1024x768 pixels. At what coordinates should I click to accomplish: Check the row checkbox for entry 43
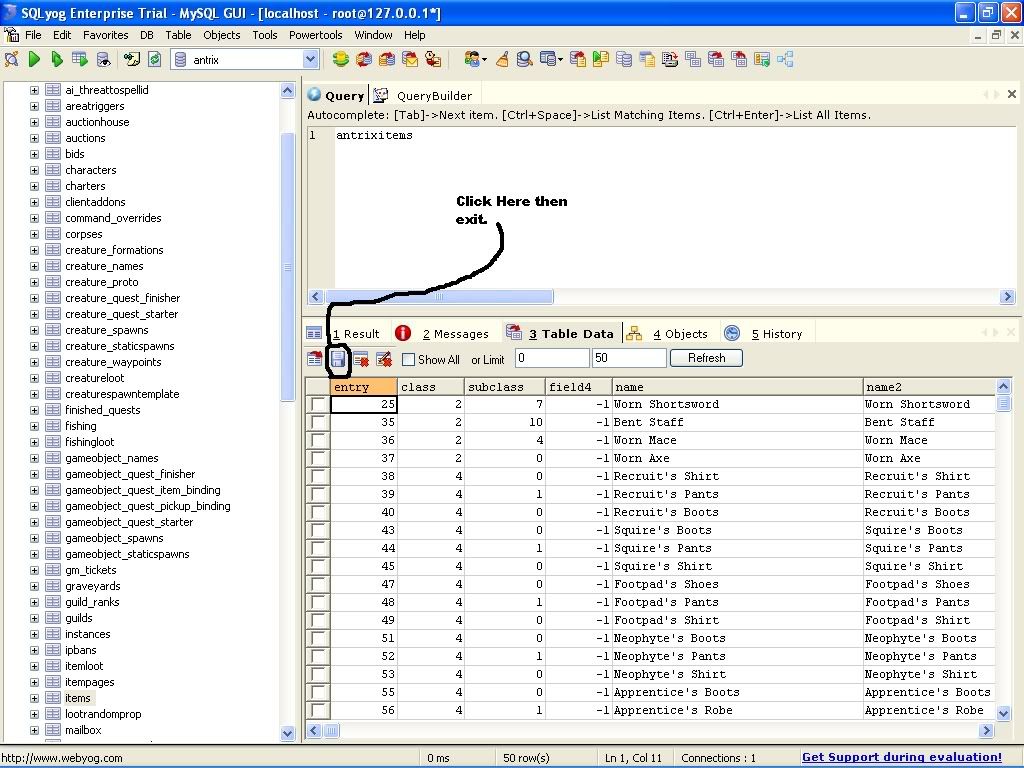click(x=318, y=530)
